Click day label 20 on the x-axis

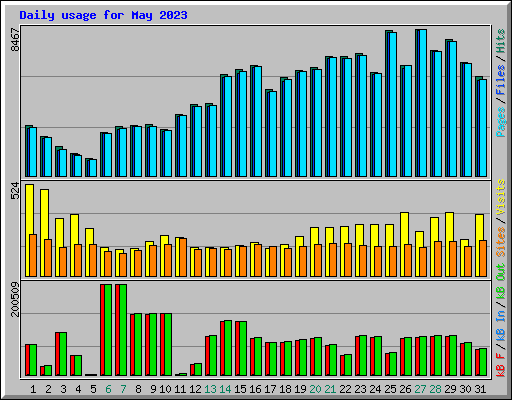click(315, 389)
